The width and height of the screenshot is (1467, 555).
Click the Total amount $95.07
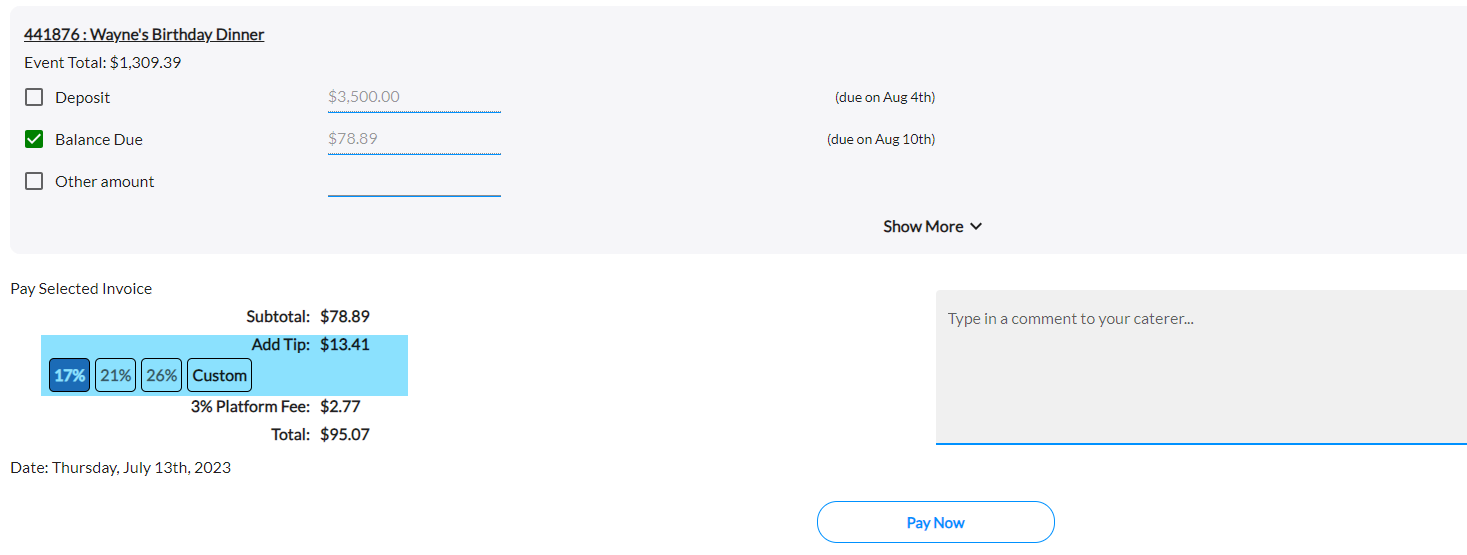pos(345,435)
